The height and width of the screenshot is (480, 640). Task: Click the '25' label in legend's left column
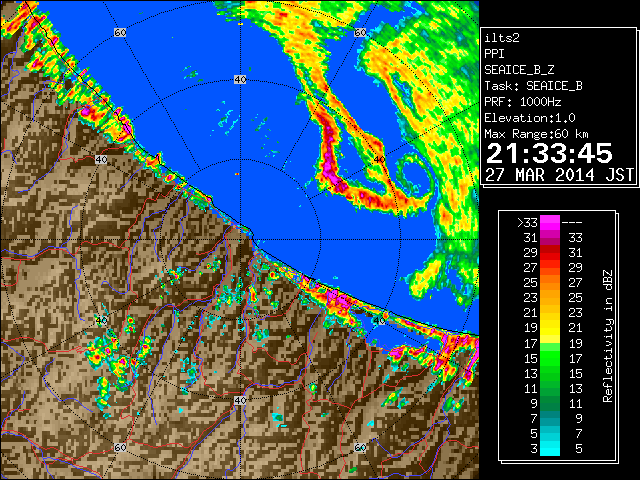531,283
